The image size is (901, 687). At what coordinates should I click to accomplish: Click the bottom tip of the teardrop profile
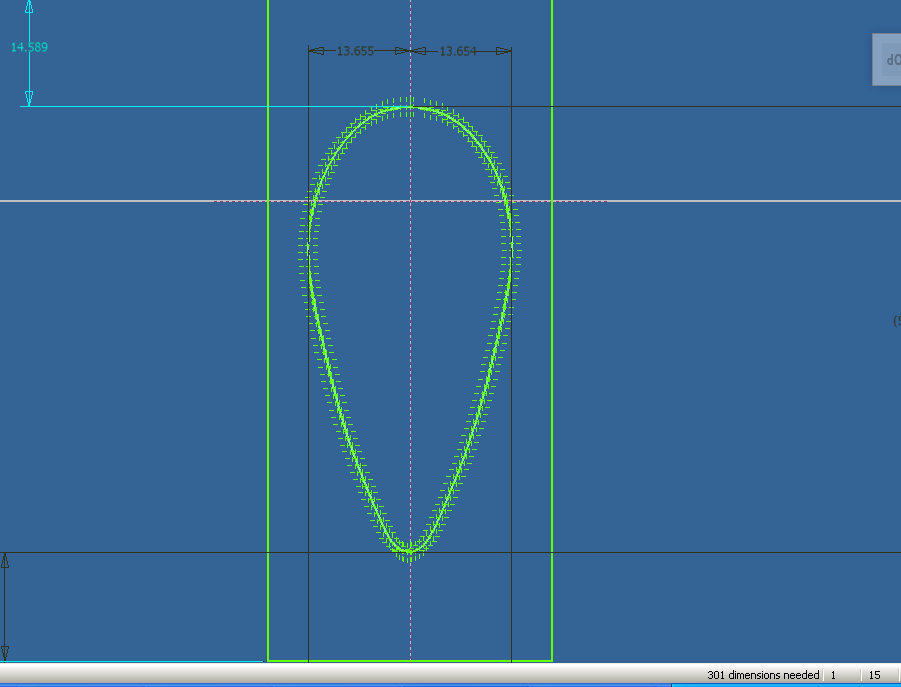pyautogui.click(x=410, y=550)
